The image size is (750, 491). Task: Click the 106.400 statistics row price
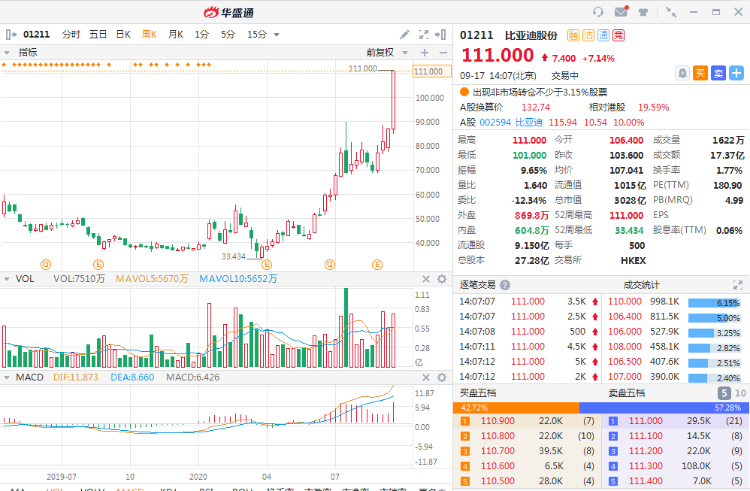tap(625, 316)
